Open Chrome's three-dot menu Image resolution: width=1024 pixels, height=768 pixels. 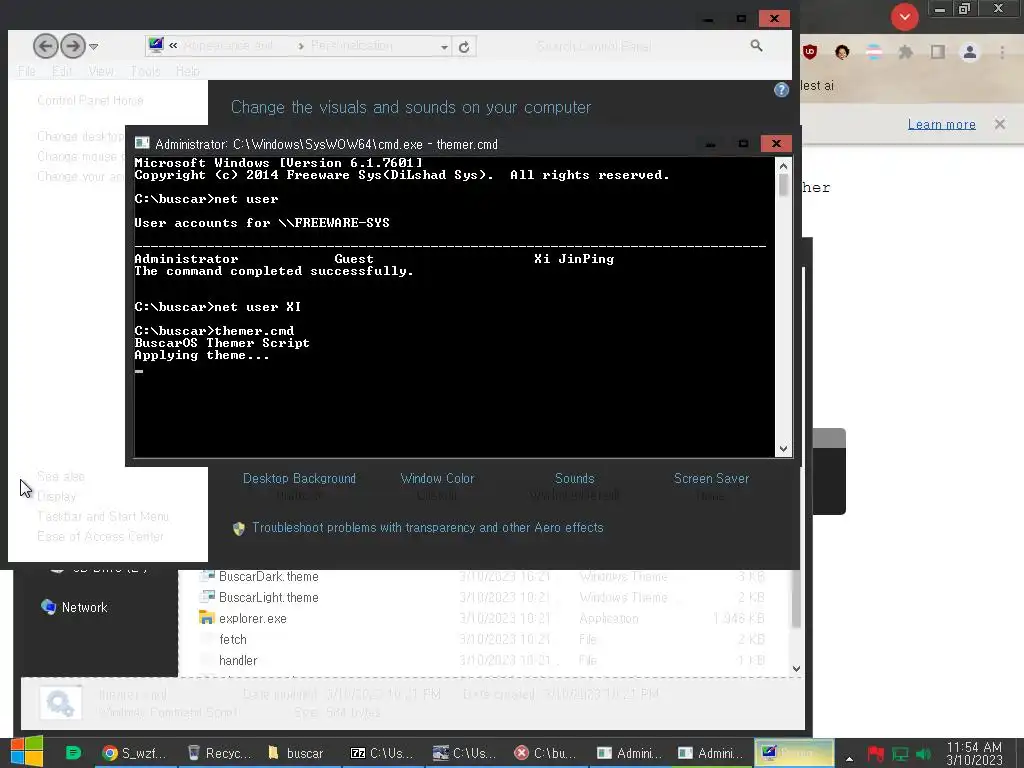(1002, 52)
